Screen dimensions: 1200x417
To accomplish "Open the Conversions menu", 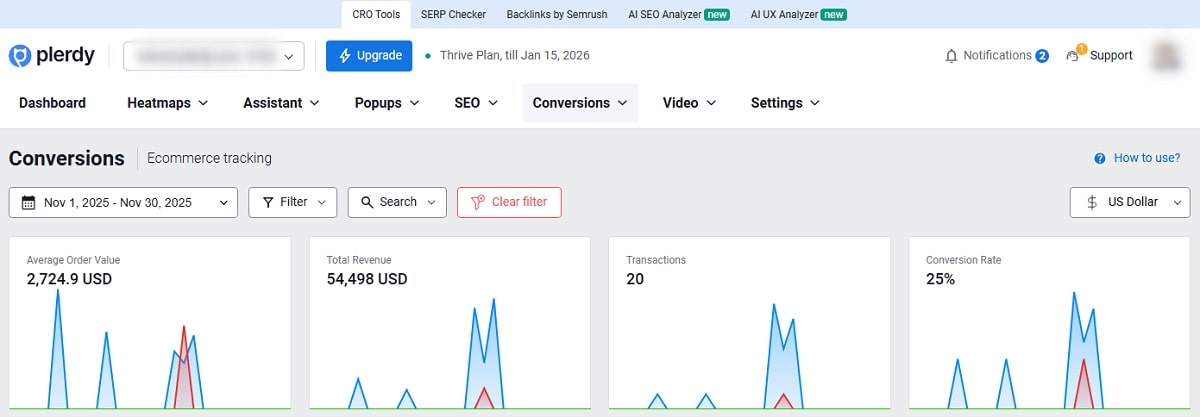I will 579,103.
